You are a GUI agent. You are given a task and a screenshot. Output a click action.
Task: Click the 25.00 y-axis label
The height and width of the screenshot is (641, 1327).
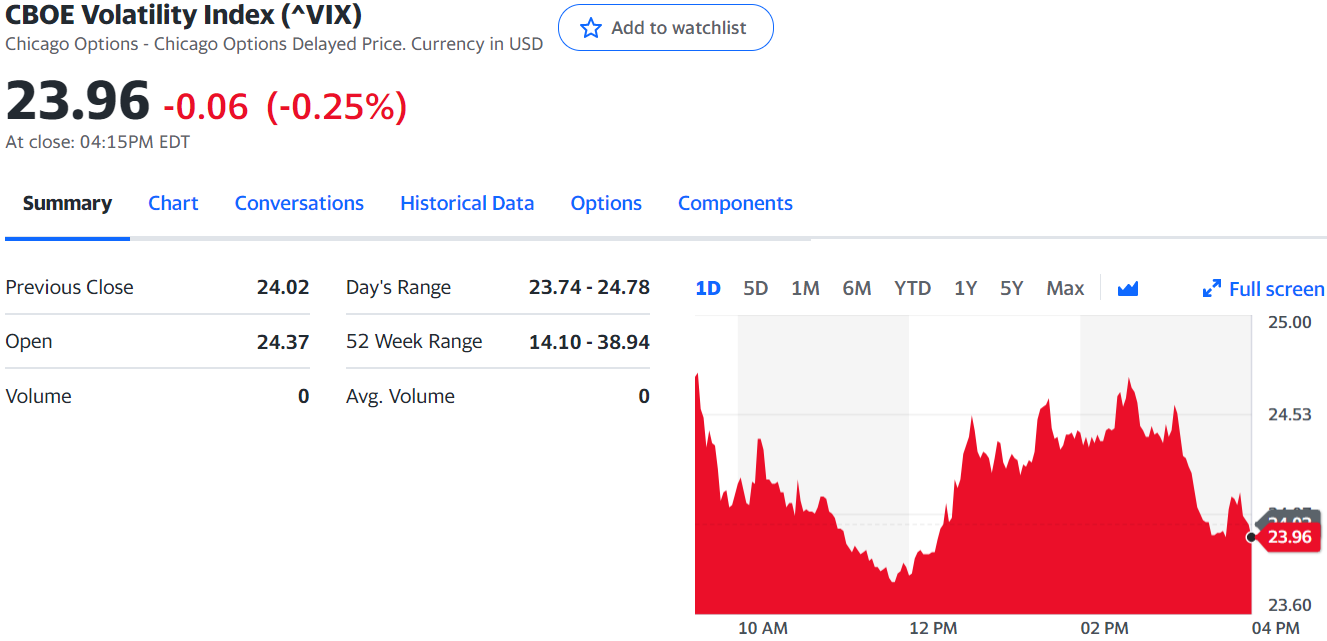(x=1289, y=322)
